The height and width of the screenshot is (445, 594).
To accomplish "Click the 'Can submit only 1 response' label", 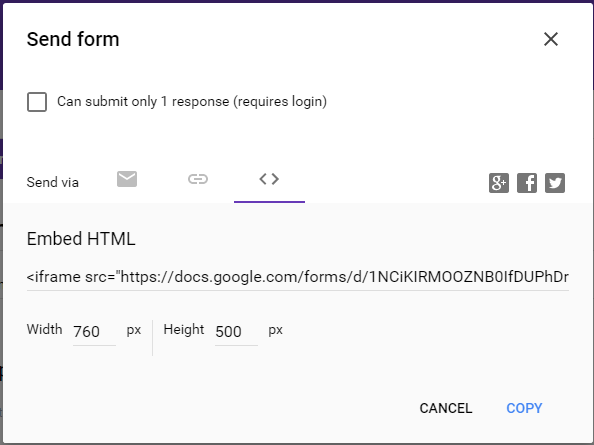I will (192, 101).
